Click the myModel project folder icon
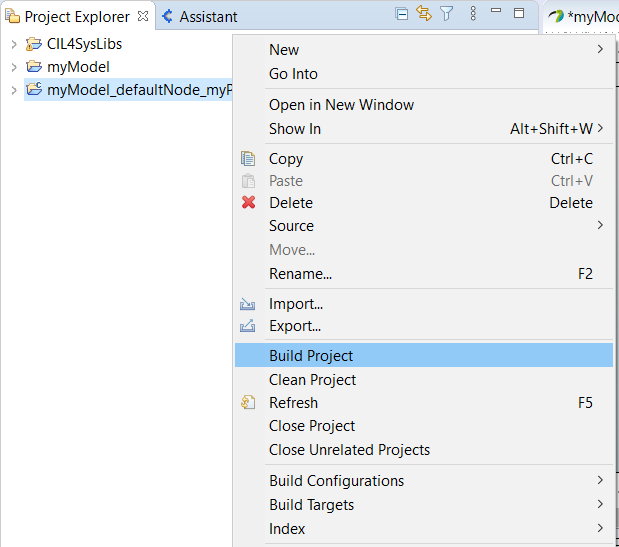619x547 pixels. [34, 67]
